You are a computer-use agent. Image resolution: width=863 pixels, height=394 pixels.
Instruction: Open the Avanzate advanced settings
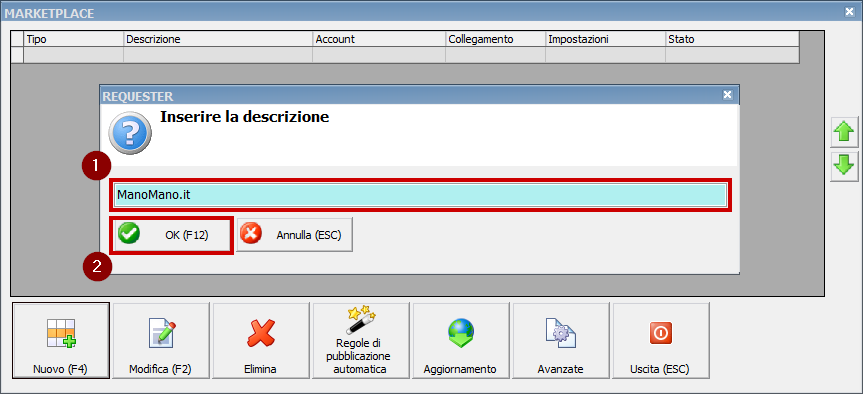tap(561, 340)
